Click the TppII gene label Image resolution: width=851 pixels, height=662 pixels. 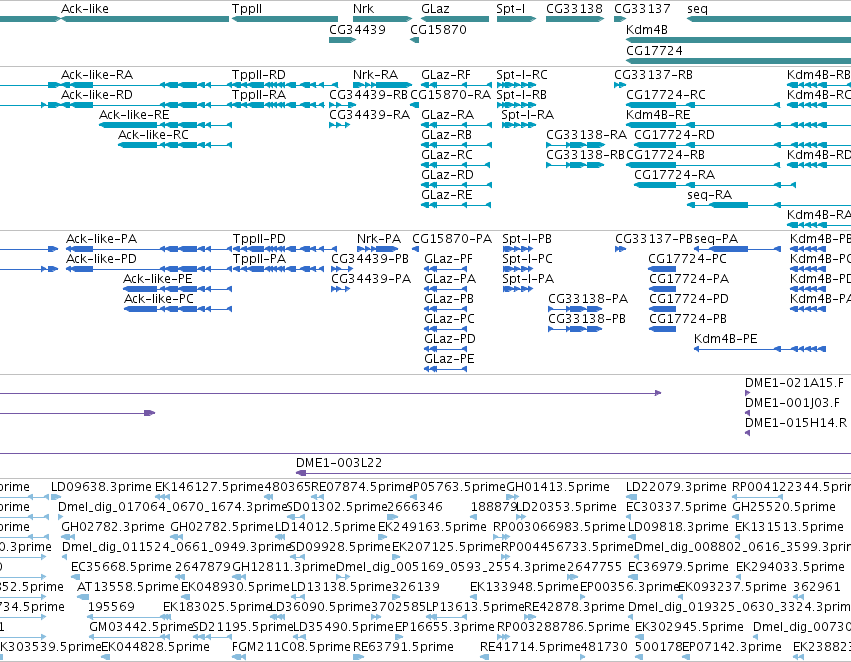tap(247, 9)
